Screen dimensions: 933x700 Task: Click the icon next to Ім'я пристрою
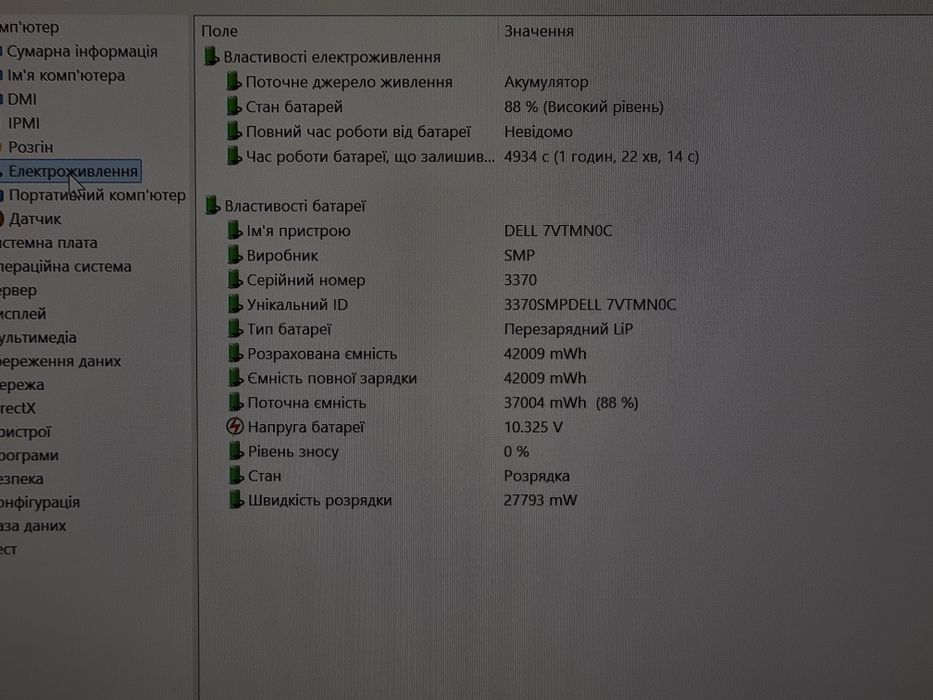click(x=235, y=230)
